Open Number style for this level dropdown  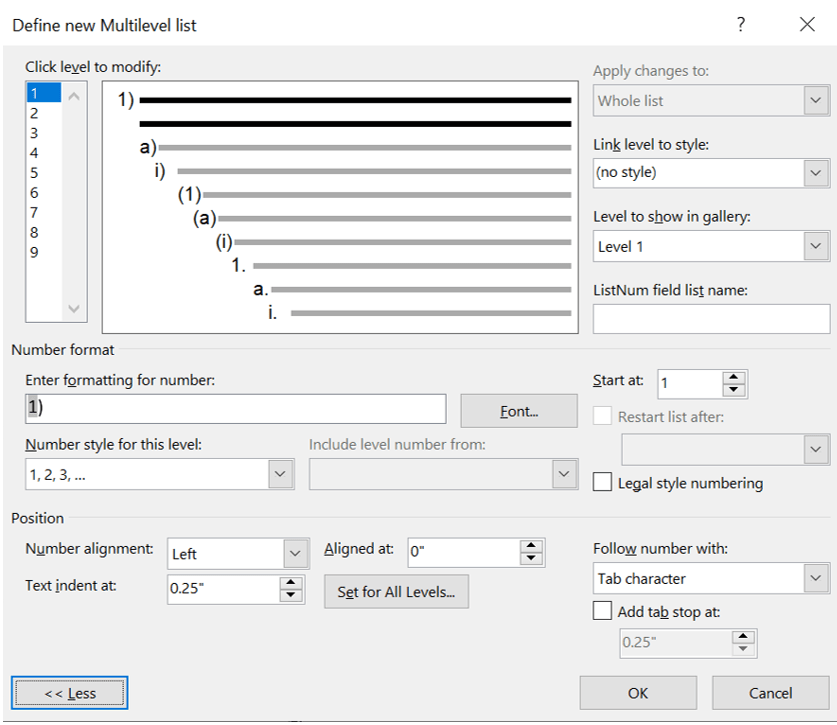tap(281, 475)
